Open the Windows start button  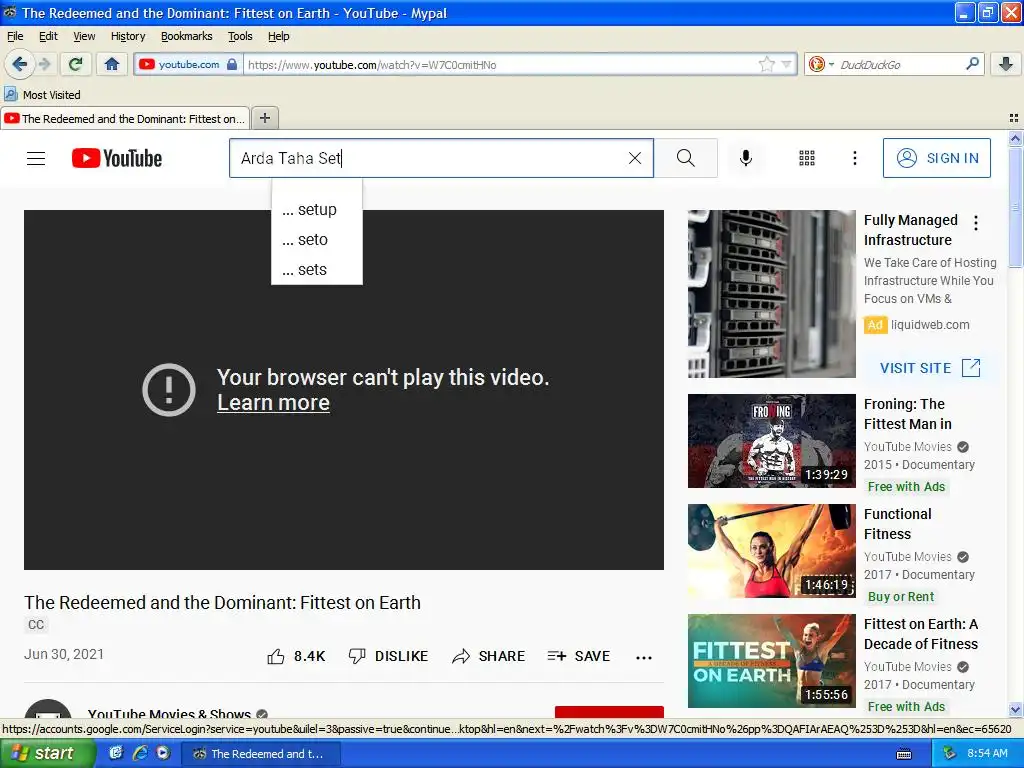[47, 754]
